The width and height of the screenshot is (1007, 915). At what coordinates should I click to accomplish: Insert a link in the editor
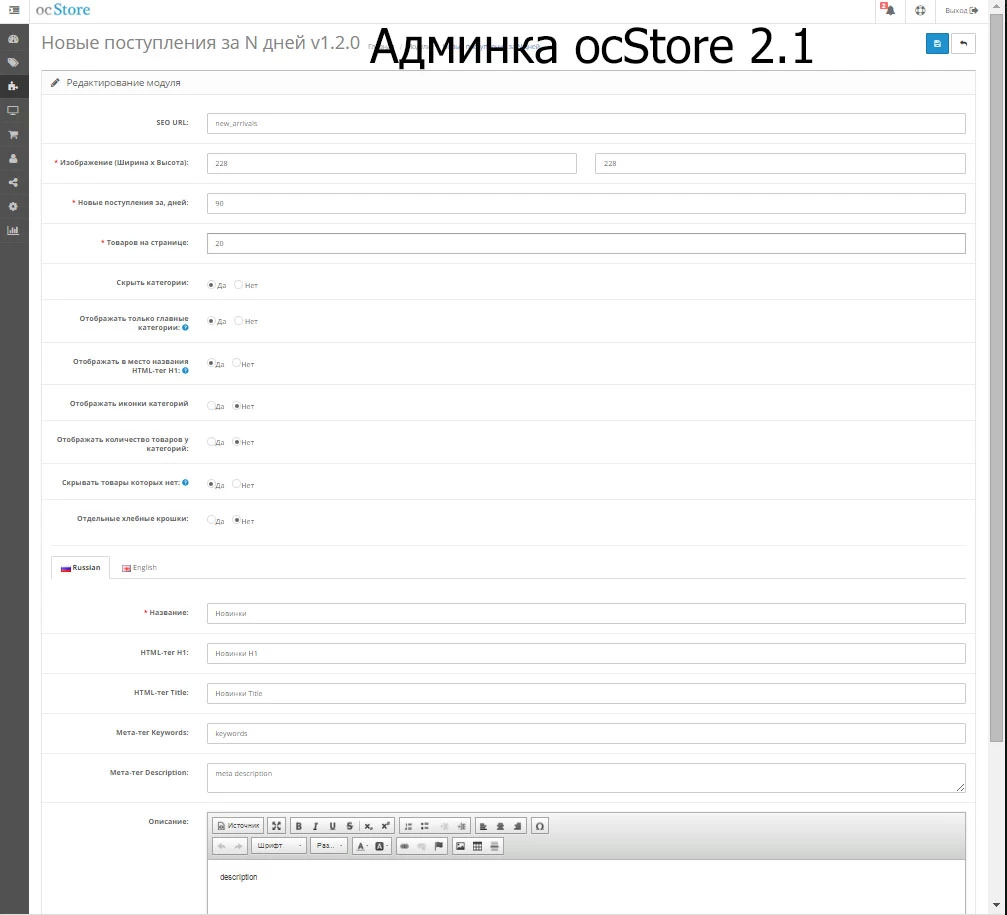click(x=405, y=846)
